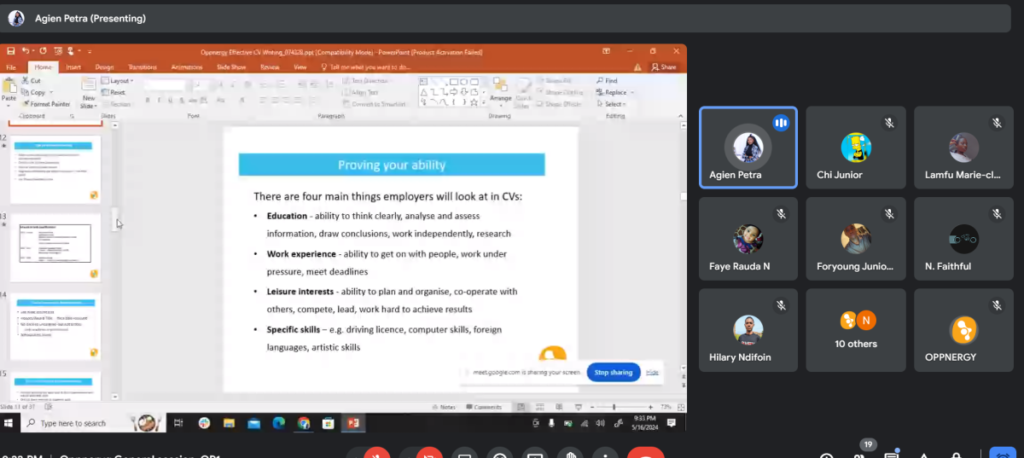This screenshot has height=458, width=1024.
Task: Switch to the Insert ribbon tab
Action: [x=73, y=67]
